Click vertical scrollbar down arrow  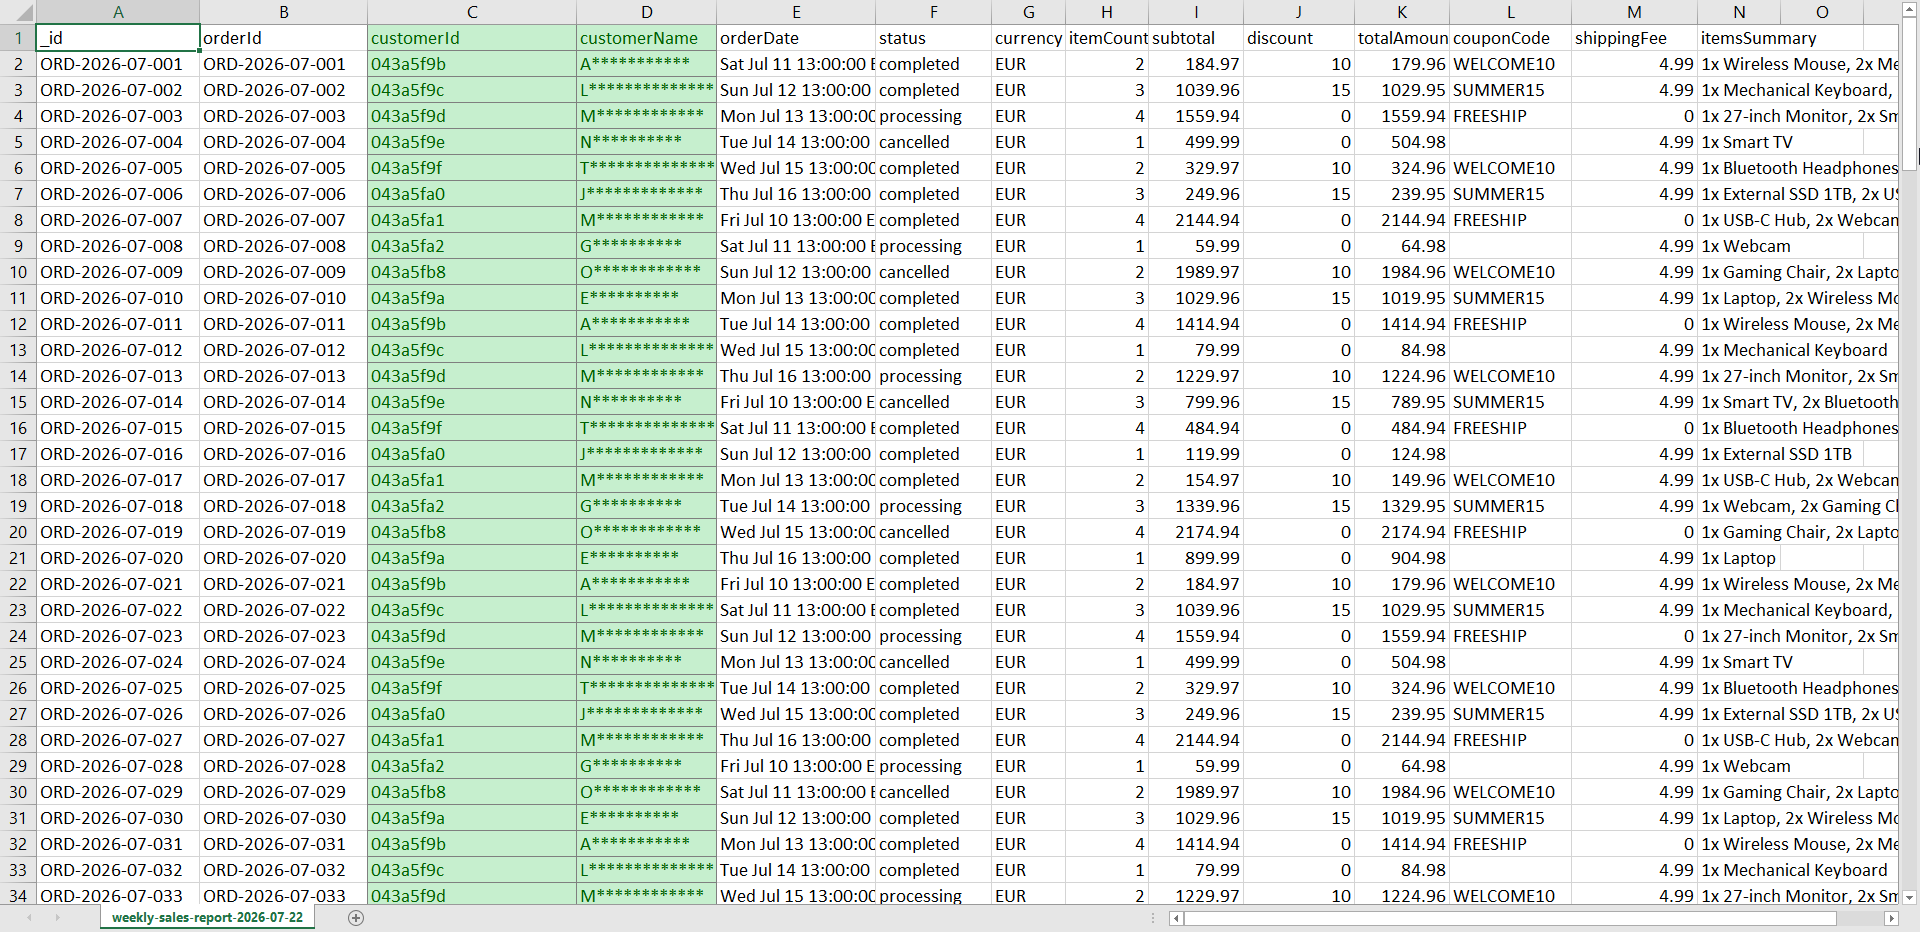(x=1910, y=897)
